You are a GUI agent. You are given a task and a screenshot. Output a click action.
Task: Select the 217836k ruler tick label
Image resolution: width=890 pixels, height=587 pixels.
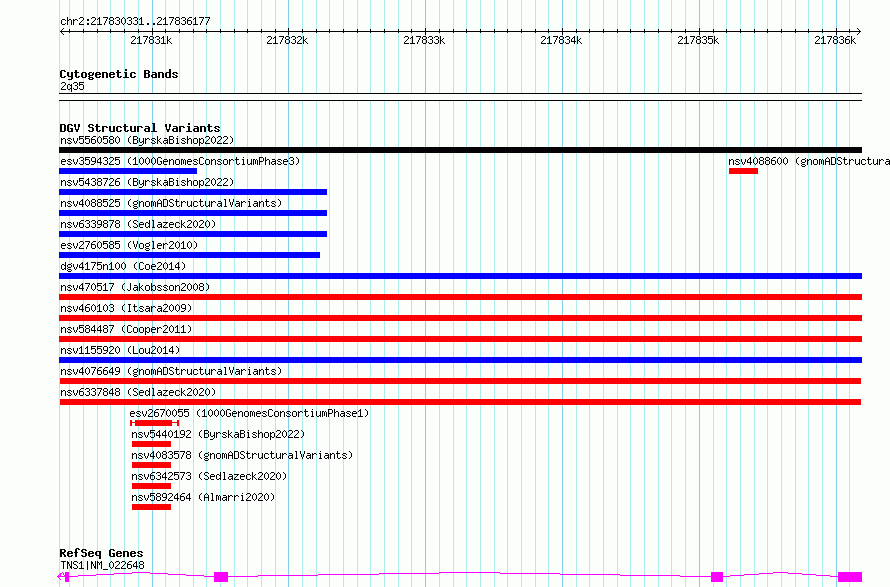pyautogui.click(x=835, y=40)
